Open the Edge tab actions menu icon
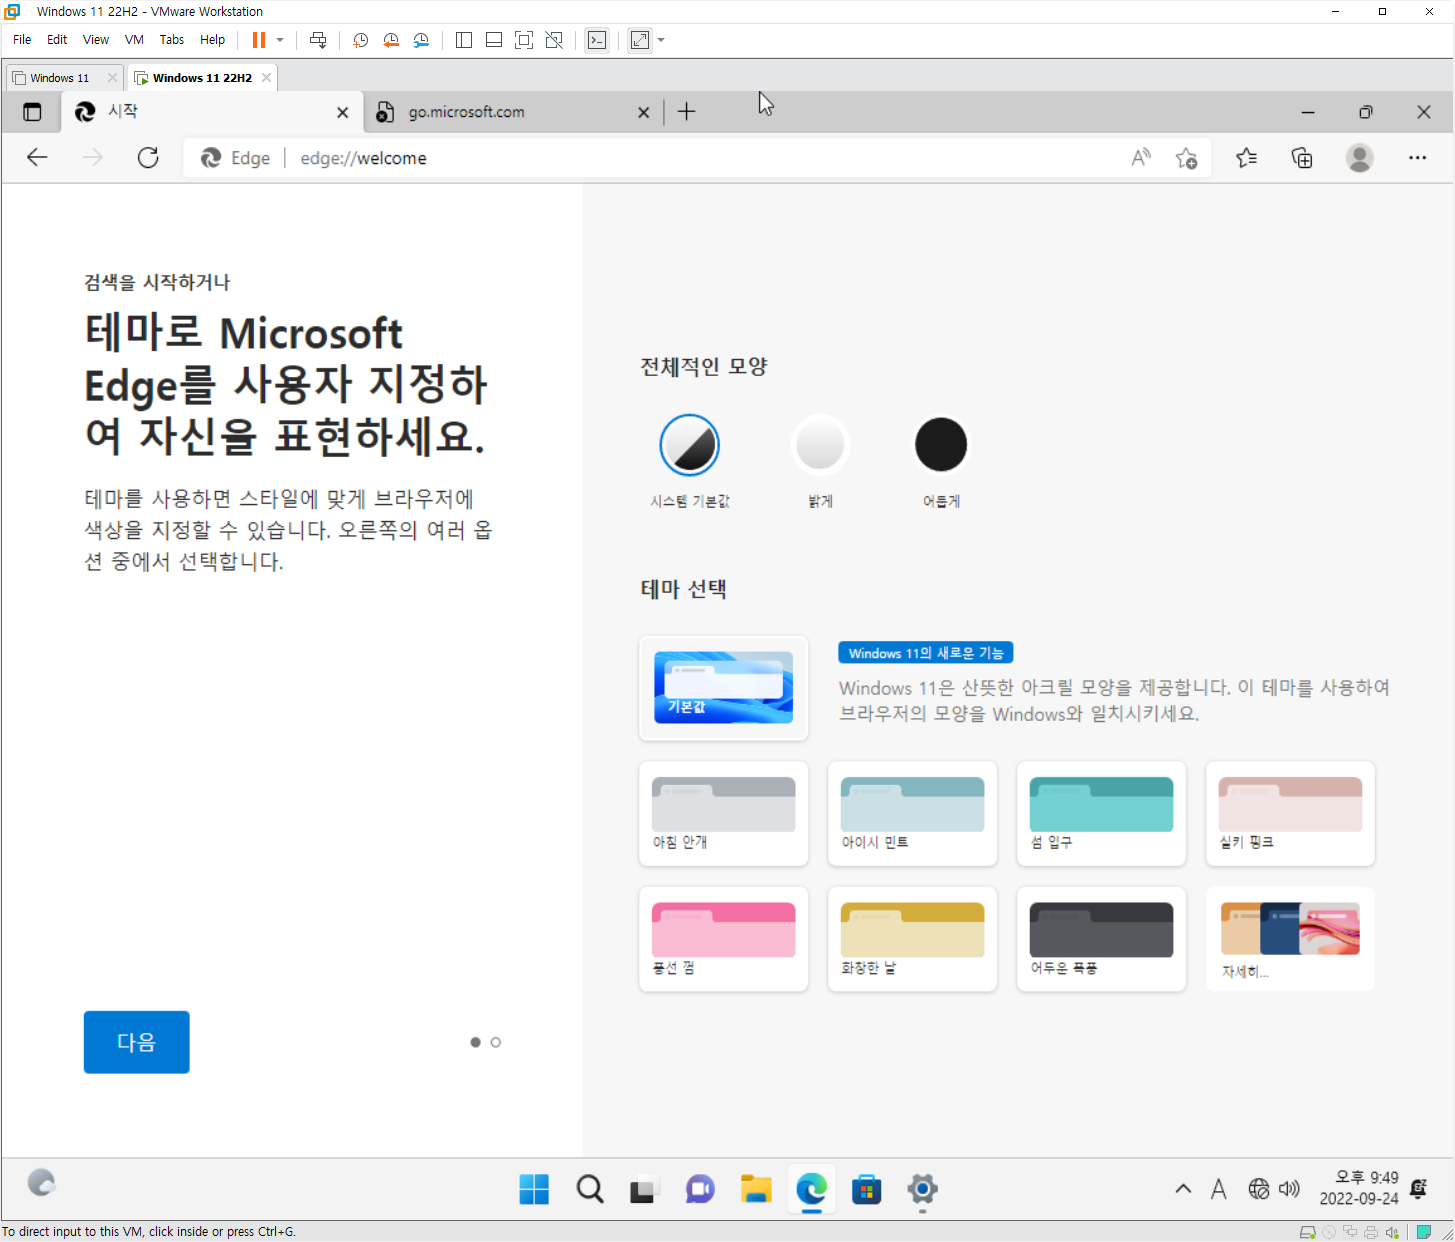Viewport: 1455px width, 1242px height. pyautogui.click(x=32, y=112)
